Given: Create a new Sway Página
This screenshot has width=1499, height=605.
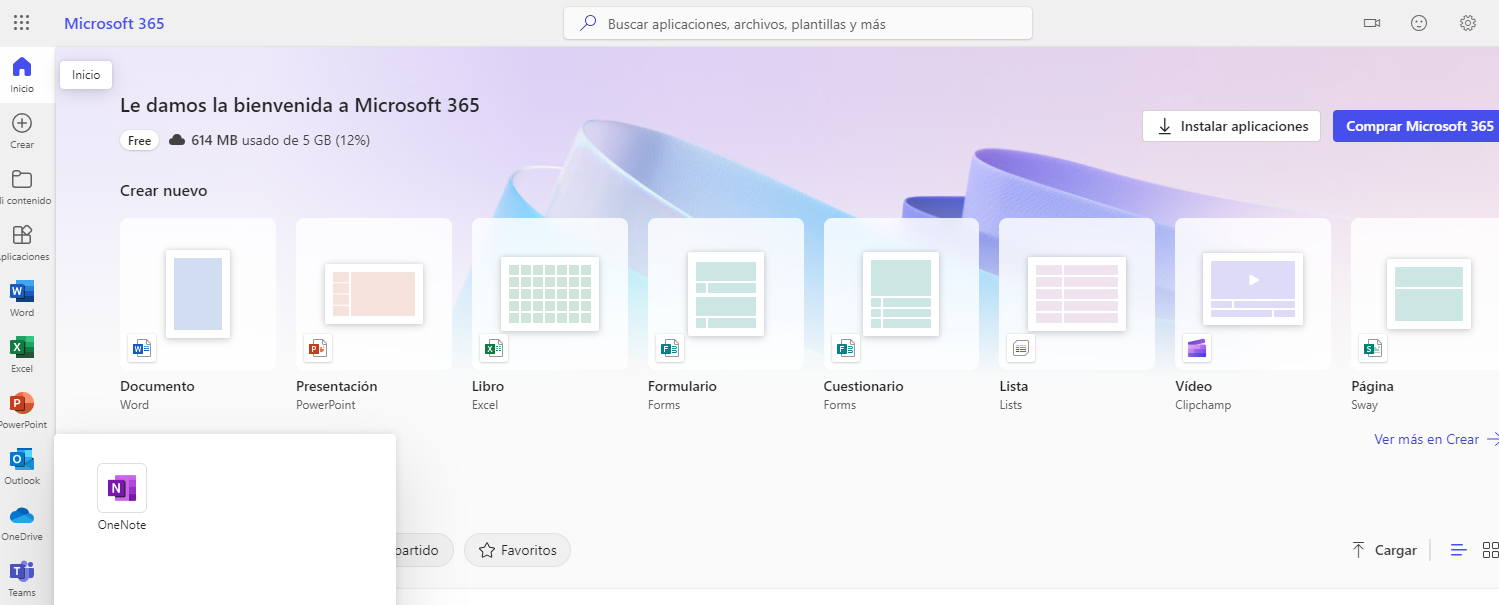Looking at the screenshot, I should click(x=1425, y=315).
